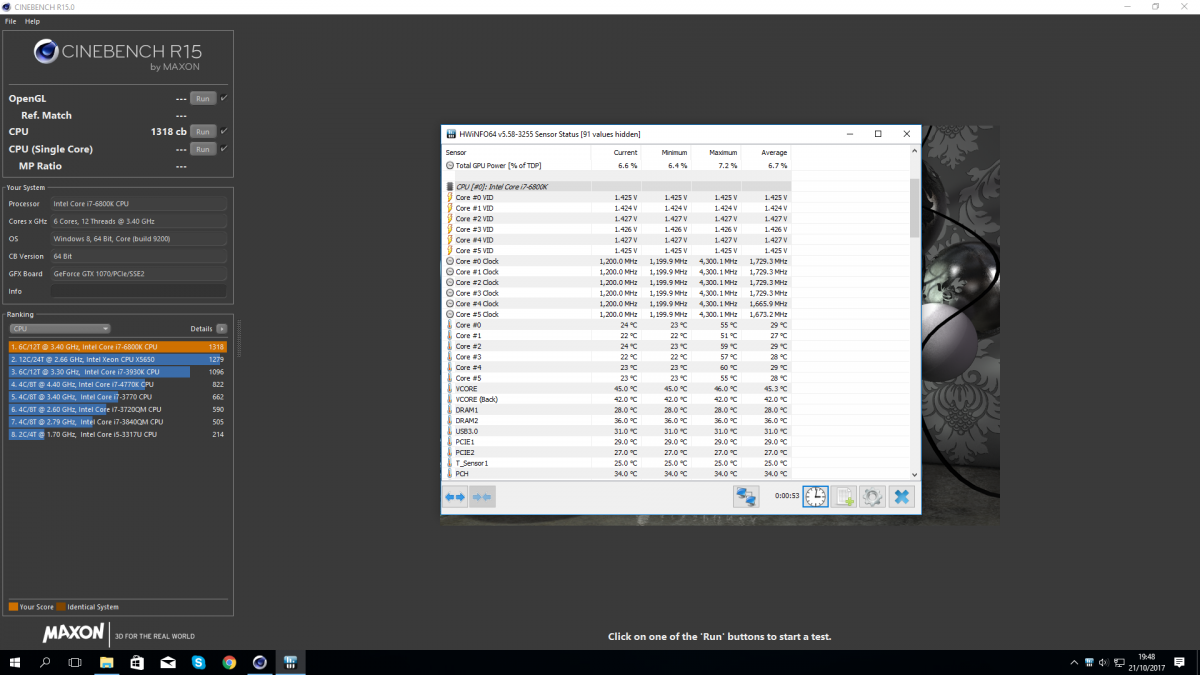Select the T_Sensor1 row
Viewport: 1200px width, 675px height.
tap(617, 463)
